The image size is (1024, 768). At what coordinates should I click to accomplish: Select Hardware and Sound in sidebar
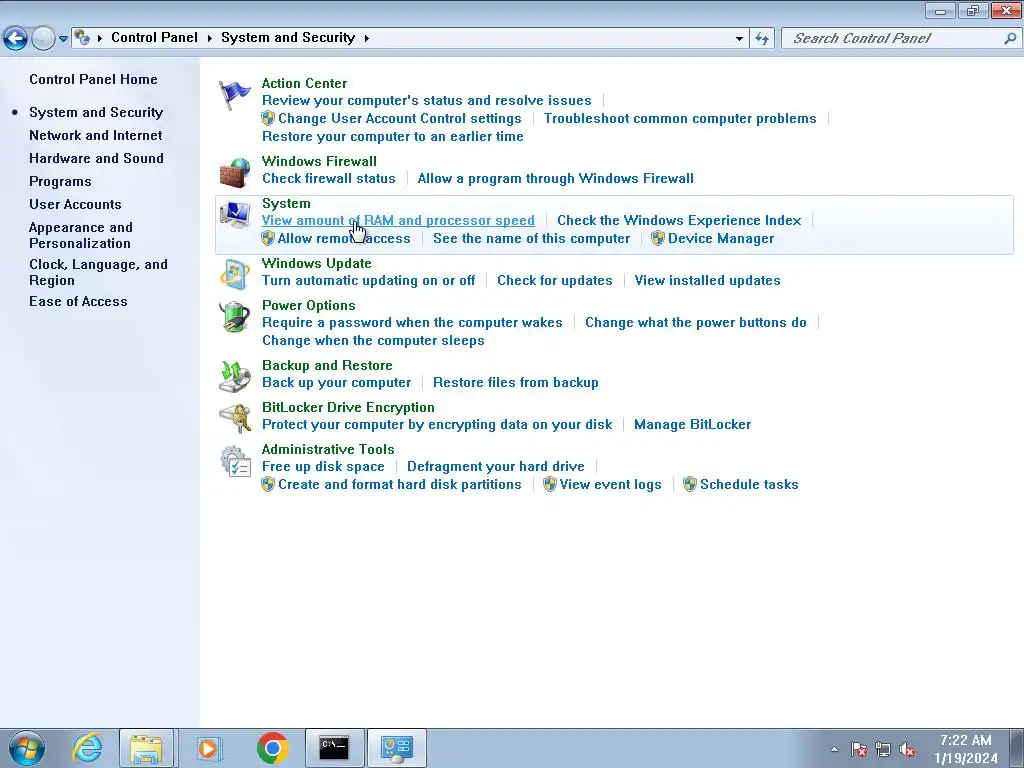pos(96,158)
